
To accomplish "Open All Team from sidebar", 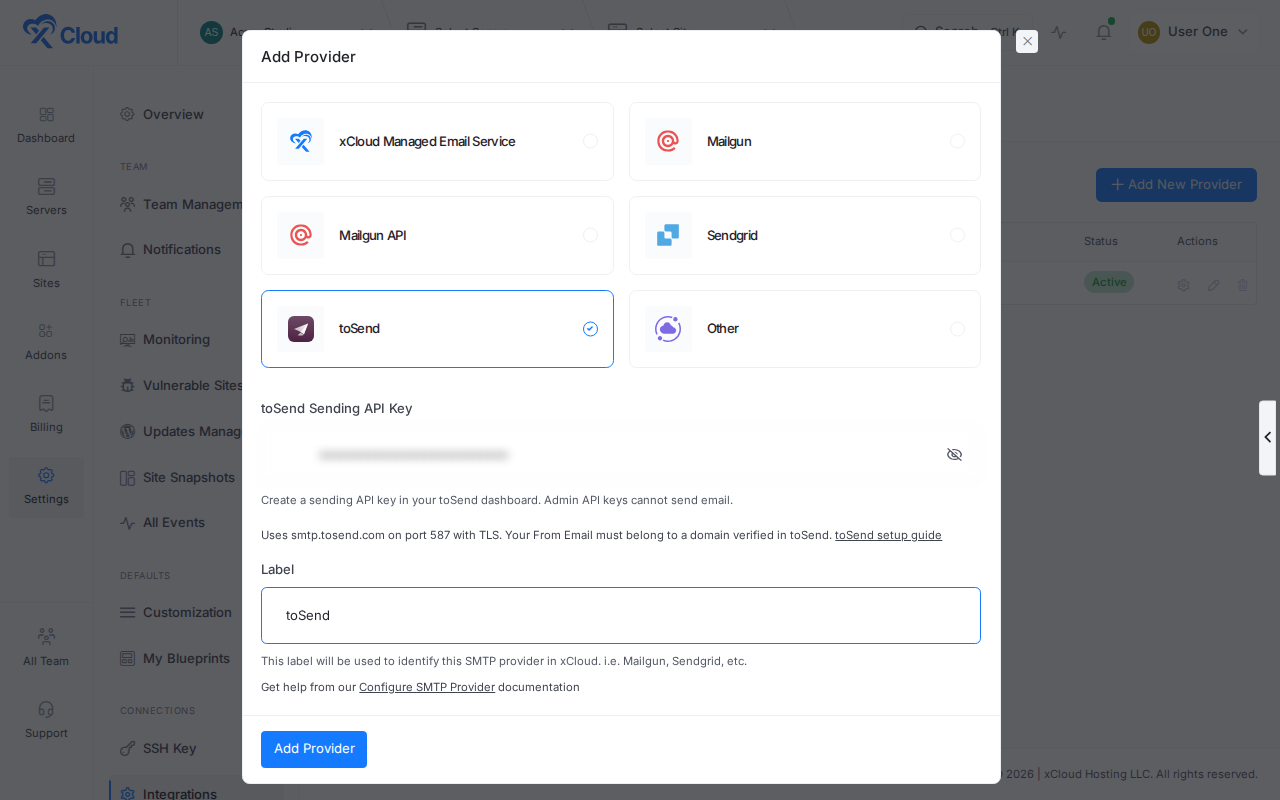I will click(46, 648).
